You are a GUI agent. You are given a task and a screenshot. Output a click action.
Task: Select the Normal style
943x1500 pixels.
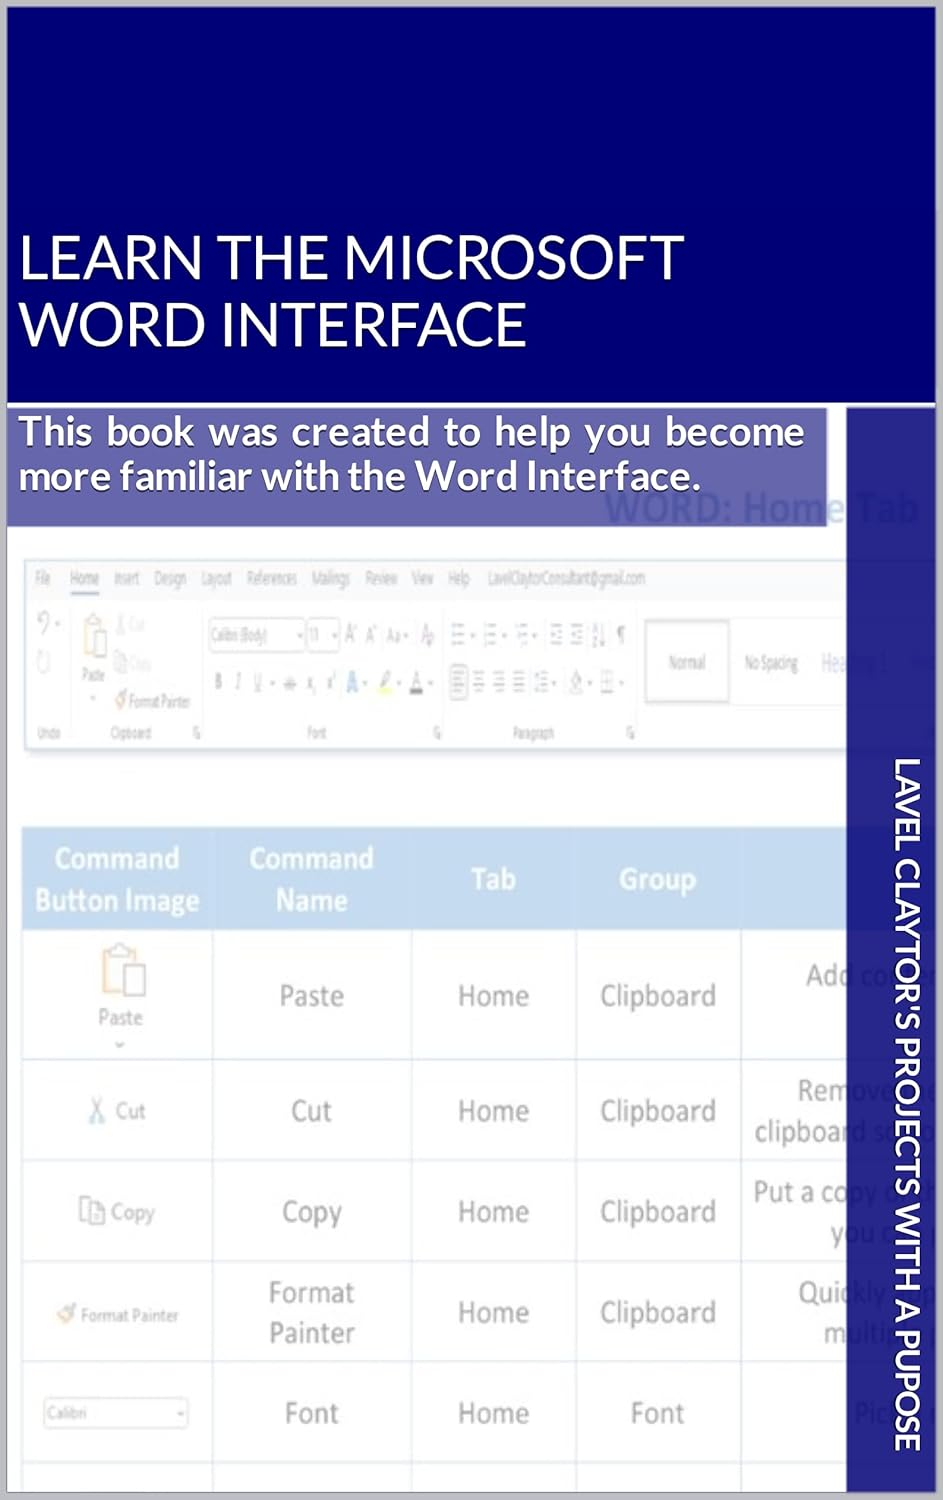point(687,662)
